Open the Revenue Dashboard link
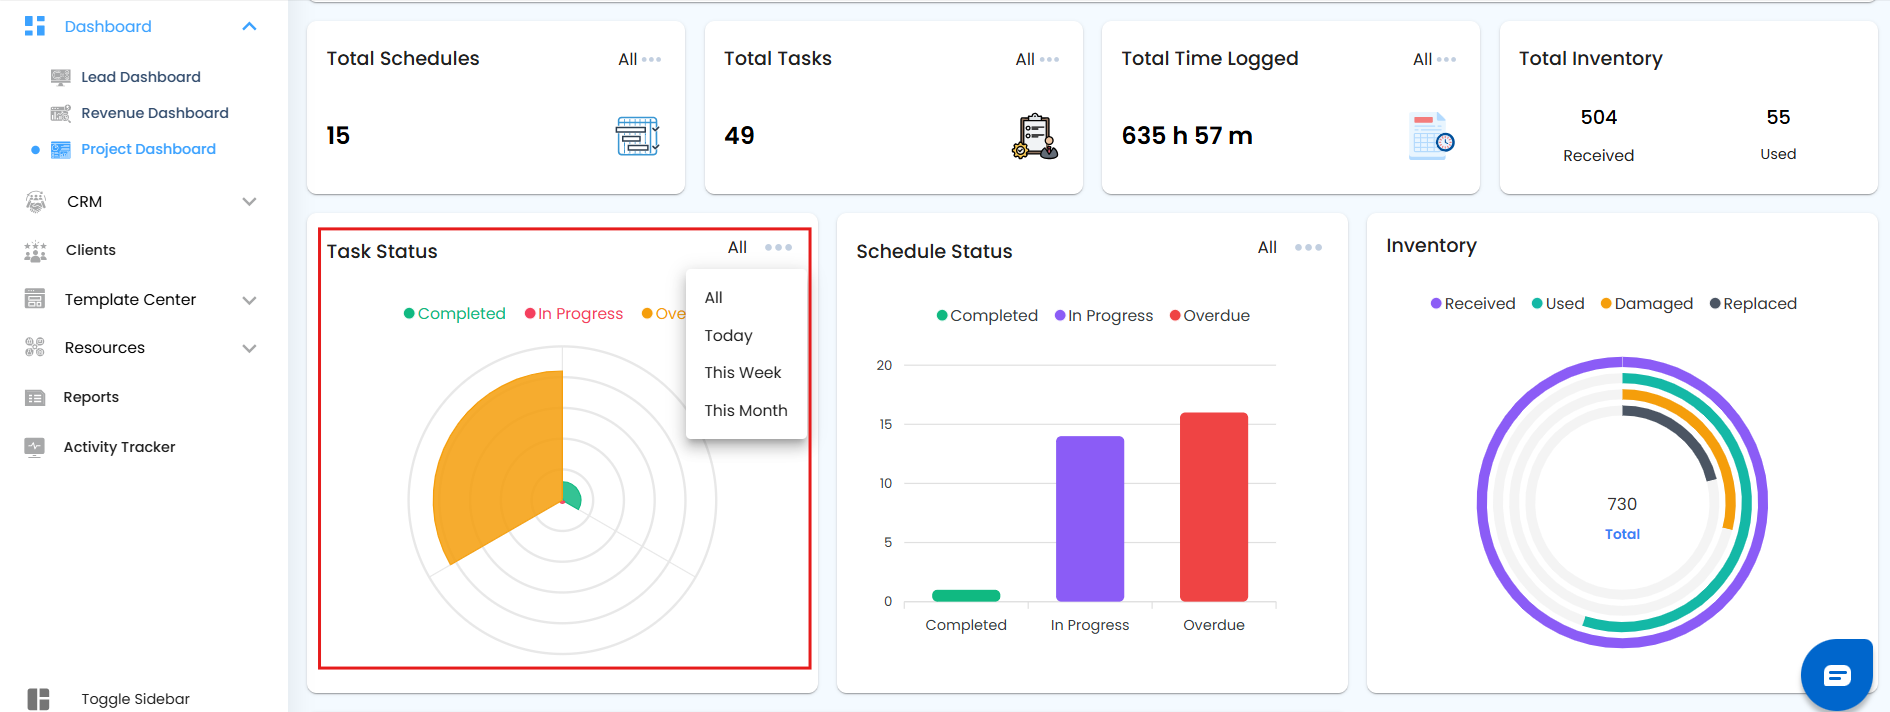Screen dimensions: 1890x712 click(x=154, y=113)
